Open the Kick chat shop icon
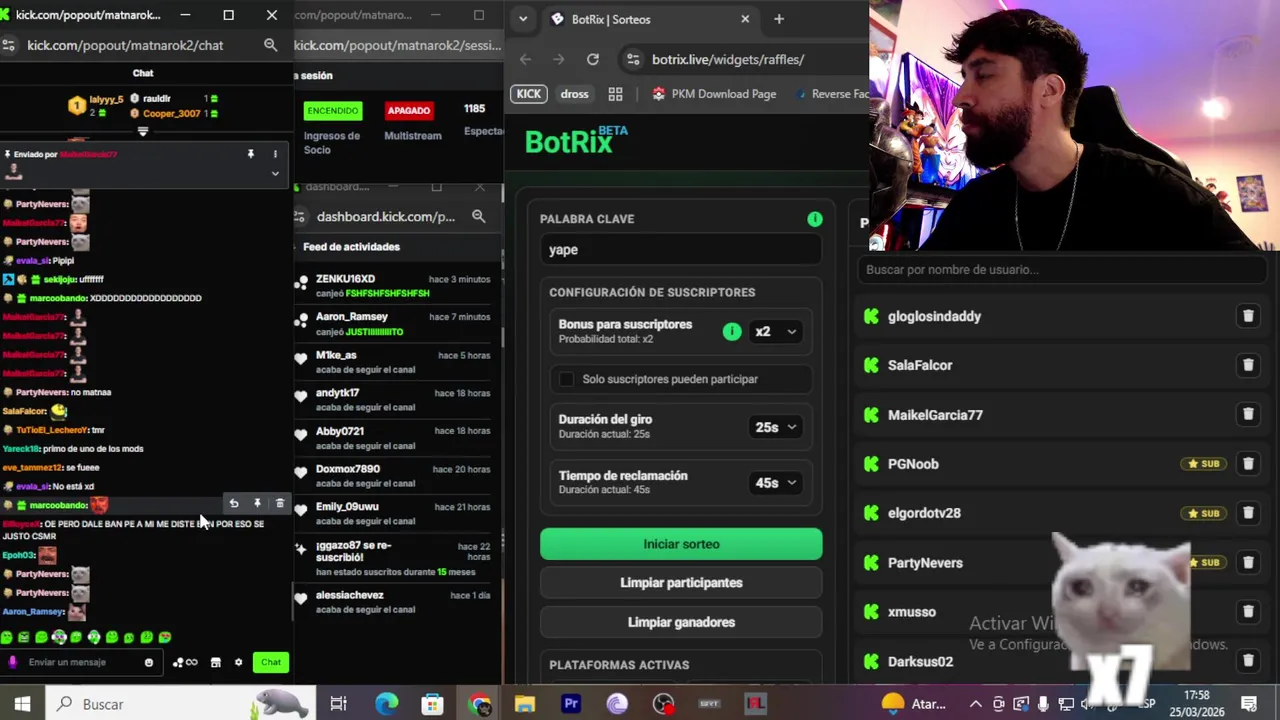Image resolution: width=1280 pixels, height=720 pixels. pos(215,662)
